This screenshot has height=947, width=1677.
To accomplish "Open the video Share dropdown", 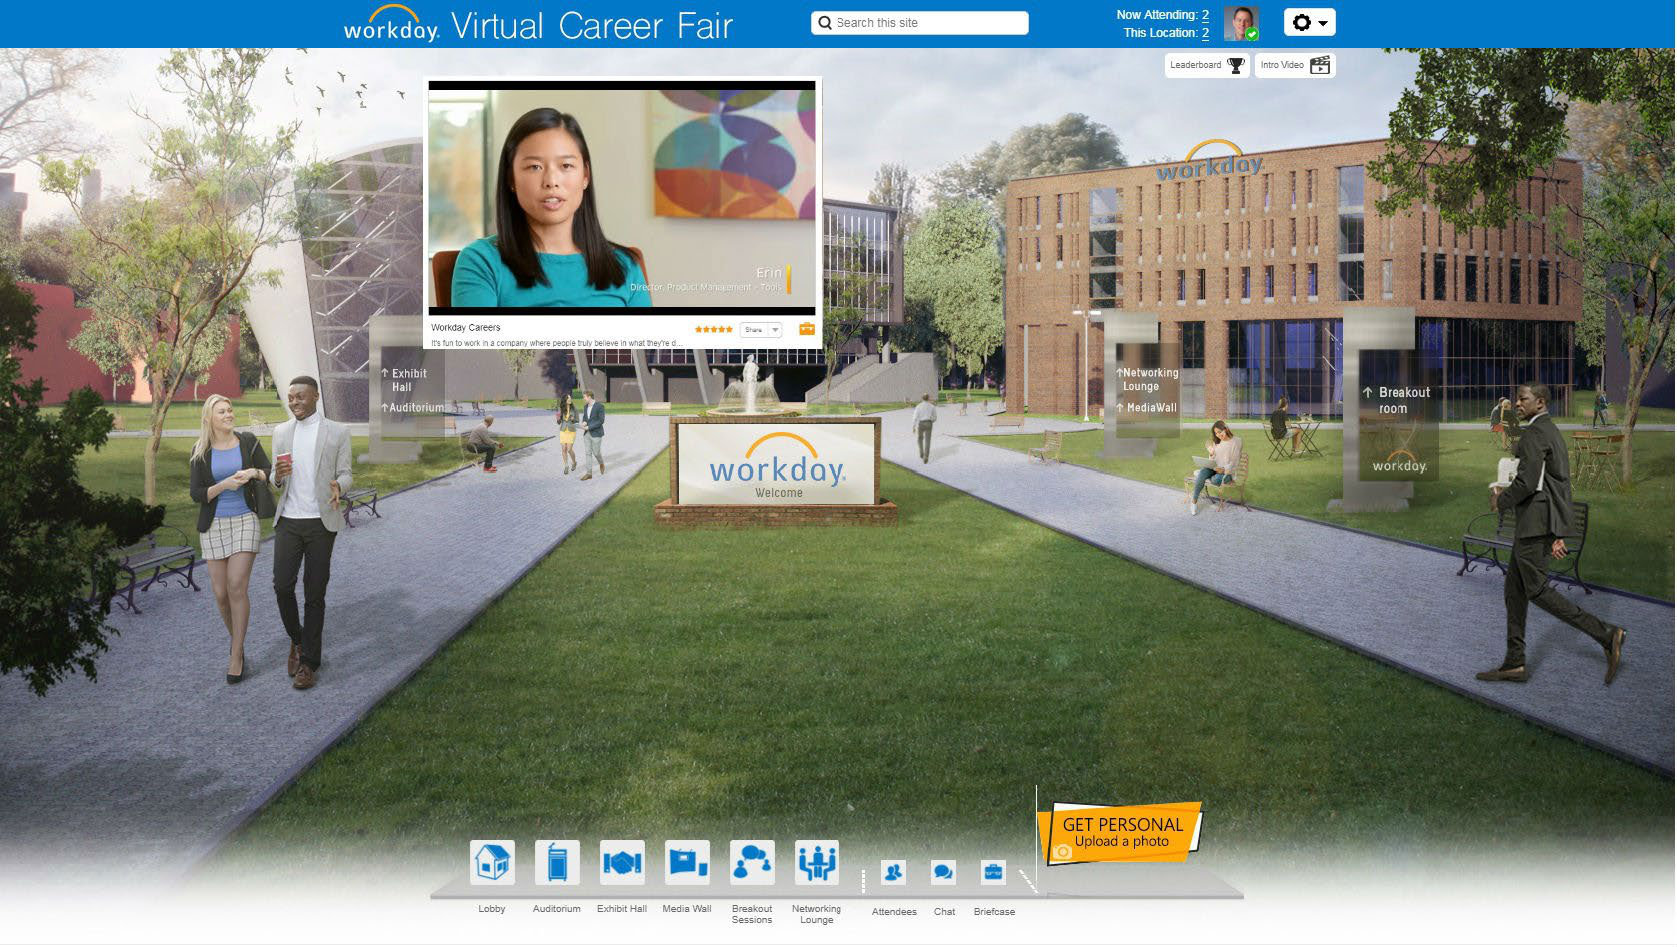I will point(761,329).
